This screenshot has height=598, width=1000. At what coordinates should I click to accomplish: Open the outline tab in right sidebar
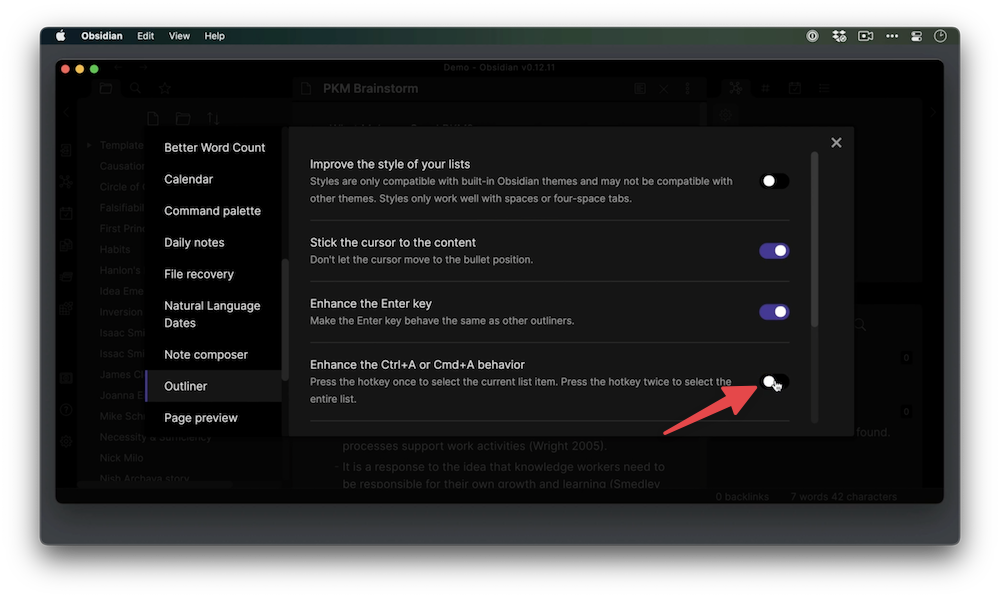click(x=824, y=89)
